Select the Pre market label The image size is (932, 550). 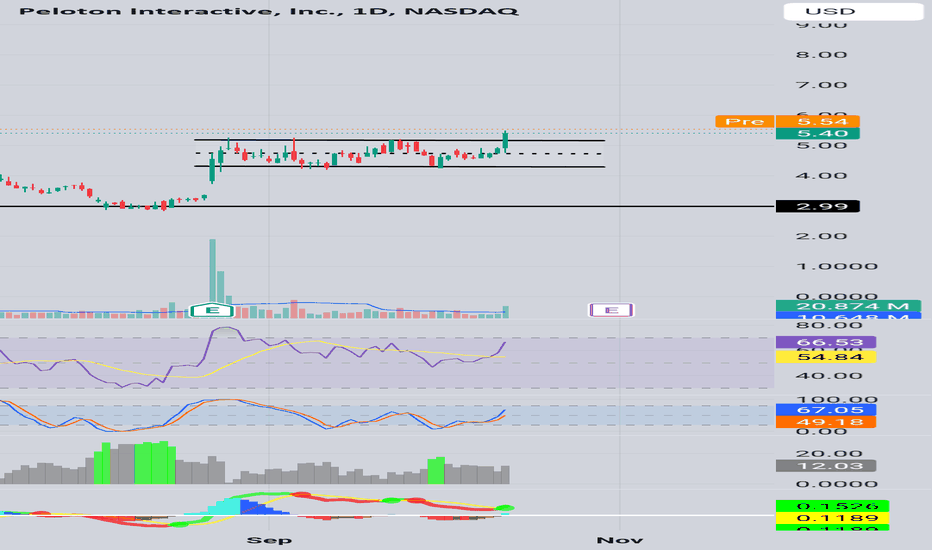744,121
